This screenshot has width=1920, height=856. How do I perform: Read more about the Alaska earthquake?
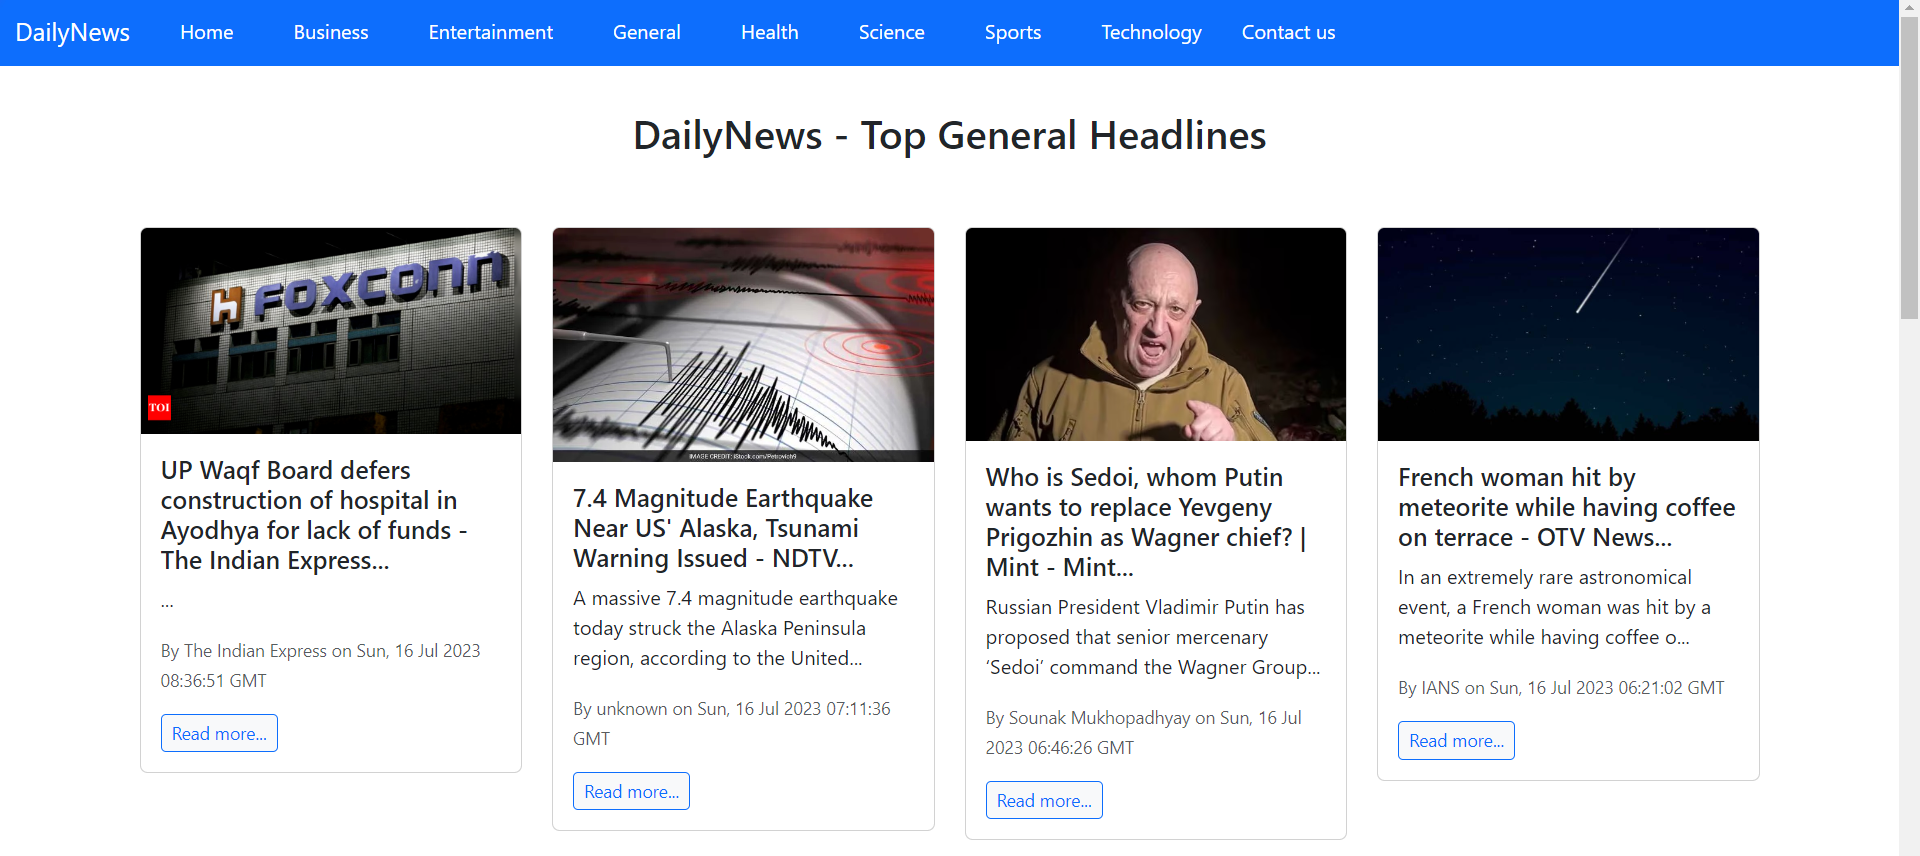631,791
